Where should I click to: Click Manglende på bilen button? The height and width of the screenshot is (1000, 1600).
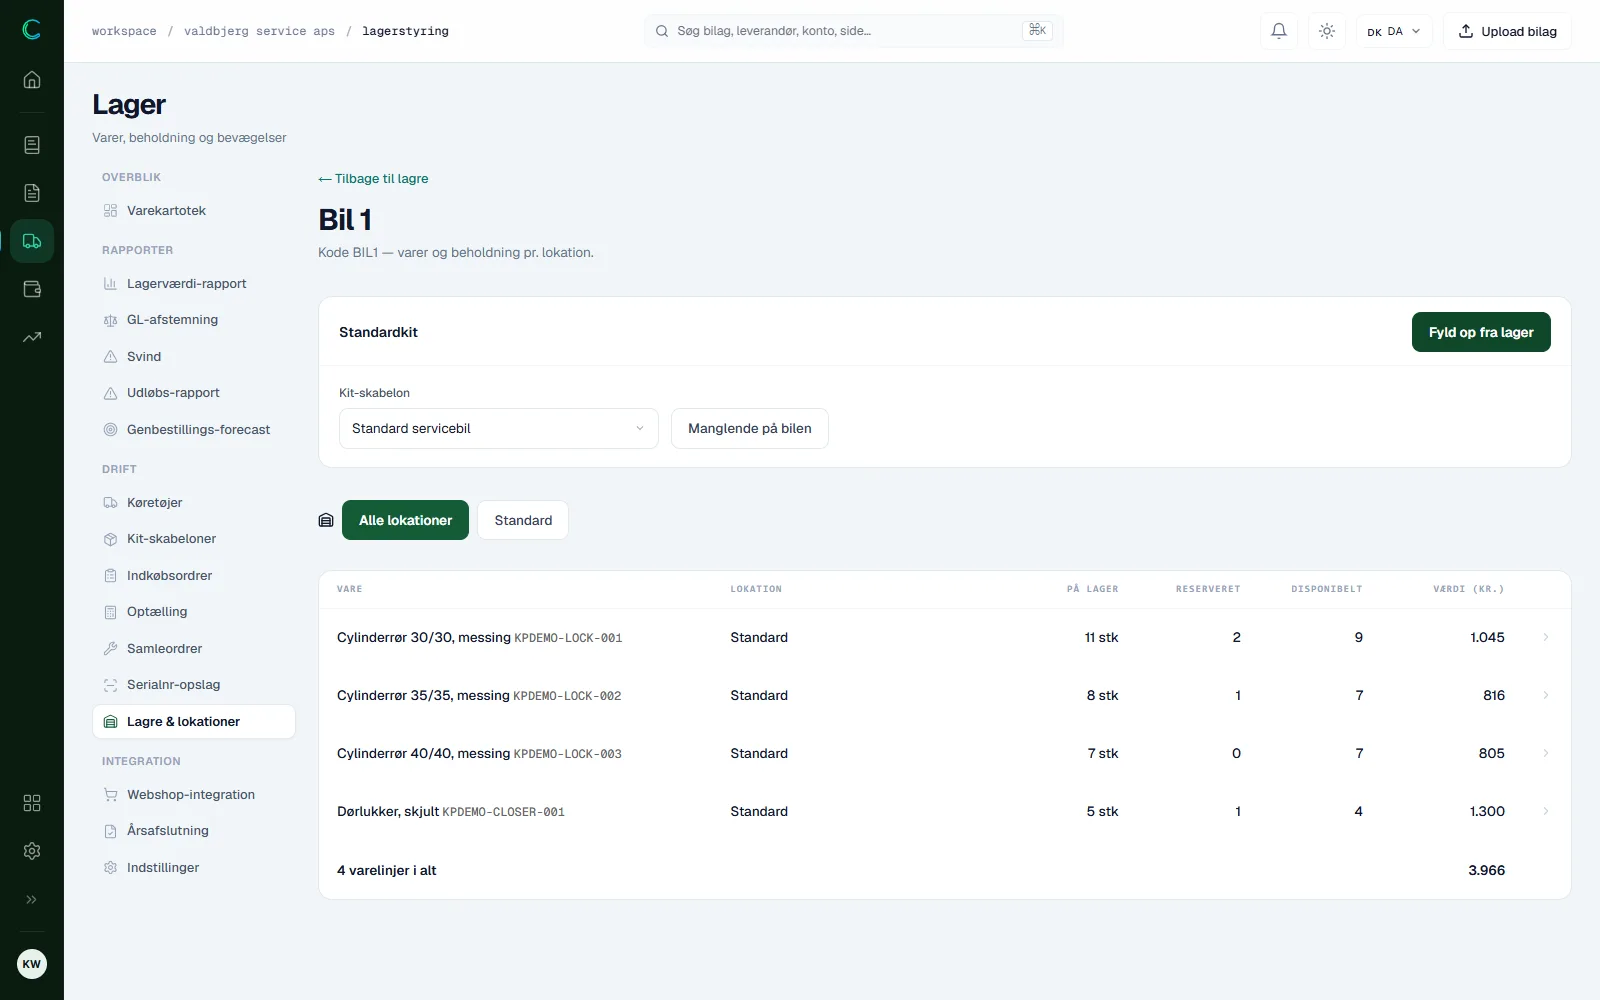click(750, 428)
